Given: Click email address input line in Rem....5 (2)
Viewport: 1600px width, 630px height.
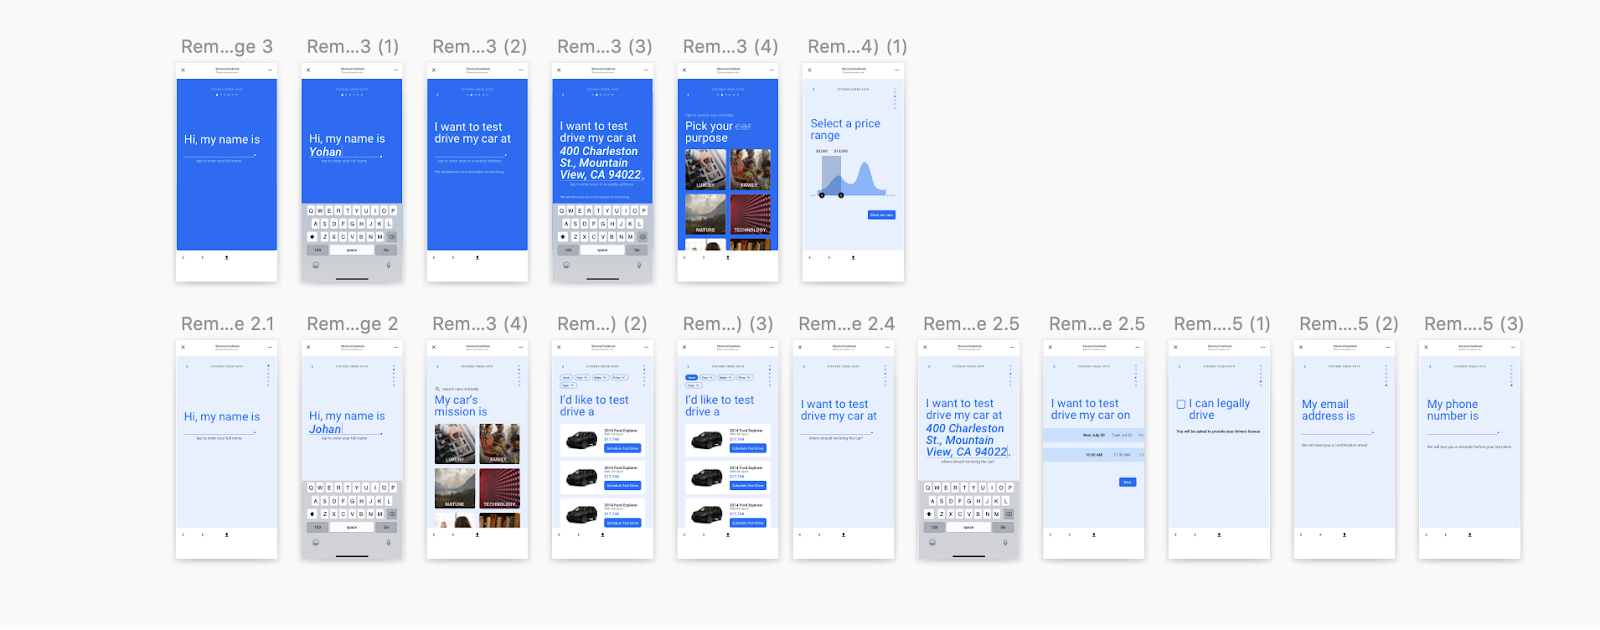Looking at the screenshot, I should (1338, 433).
